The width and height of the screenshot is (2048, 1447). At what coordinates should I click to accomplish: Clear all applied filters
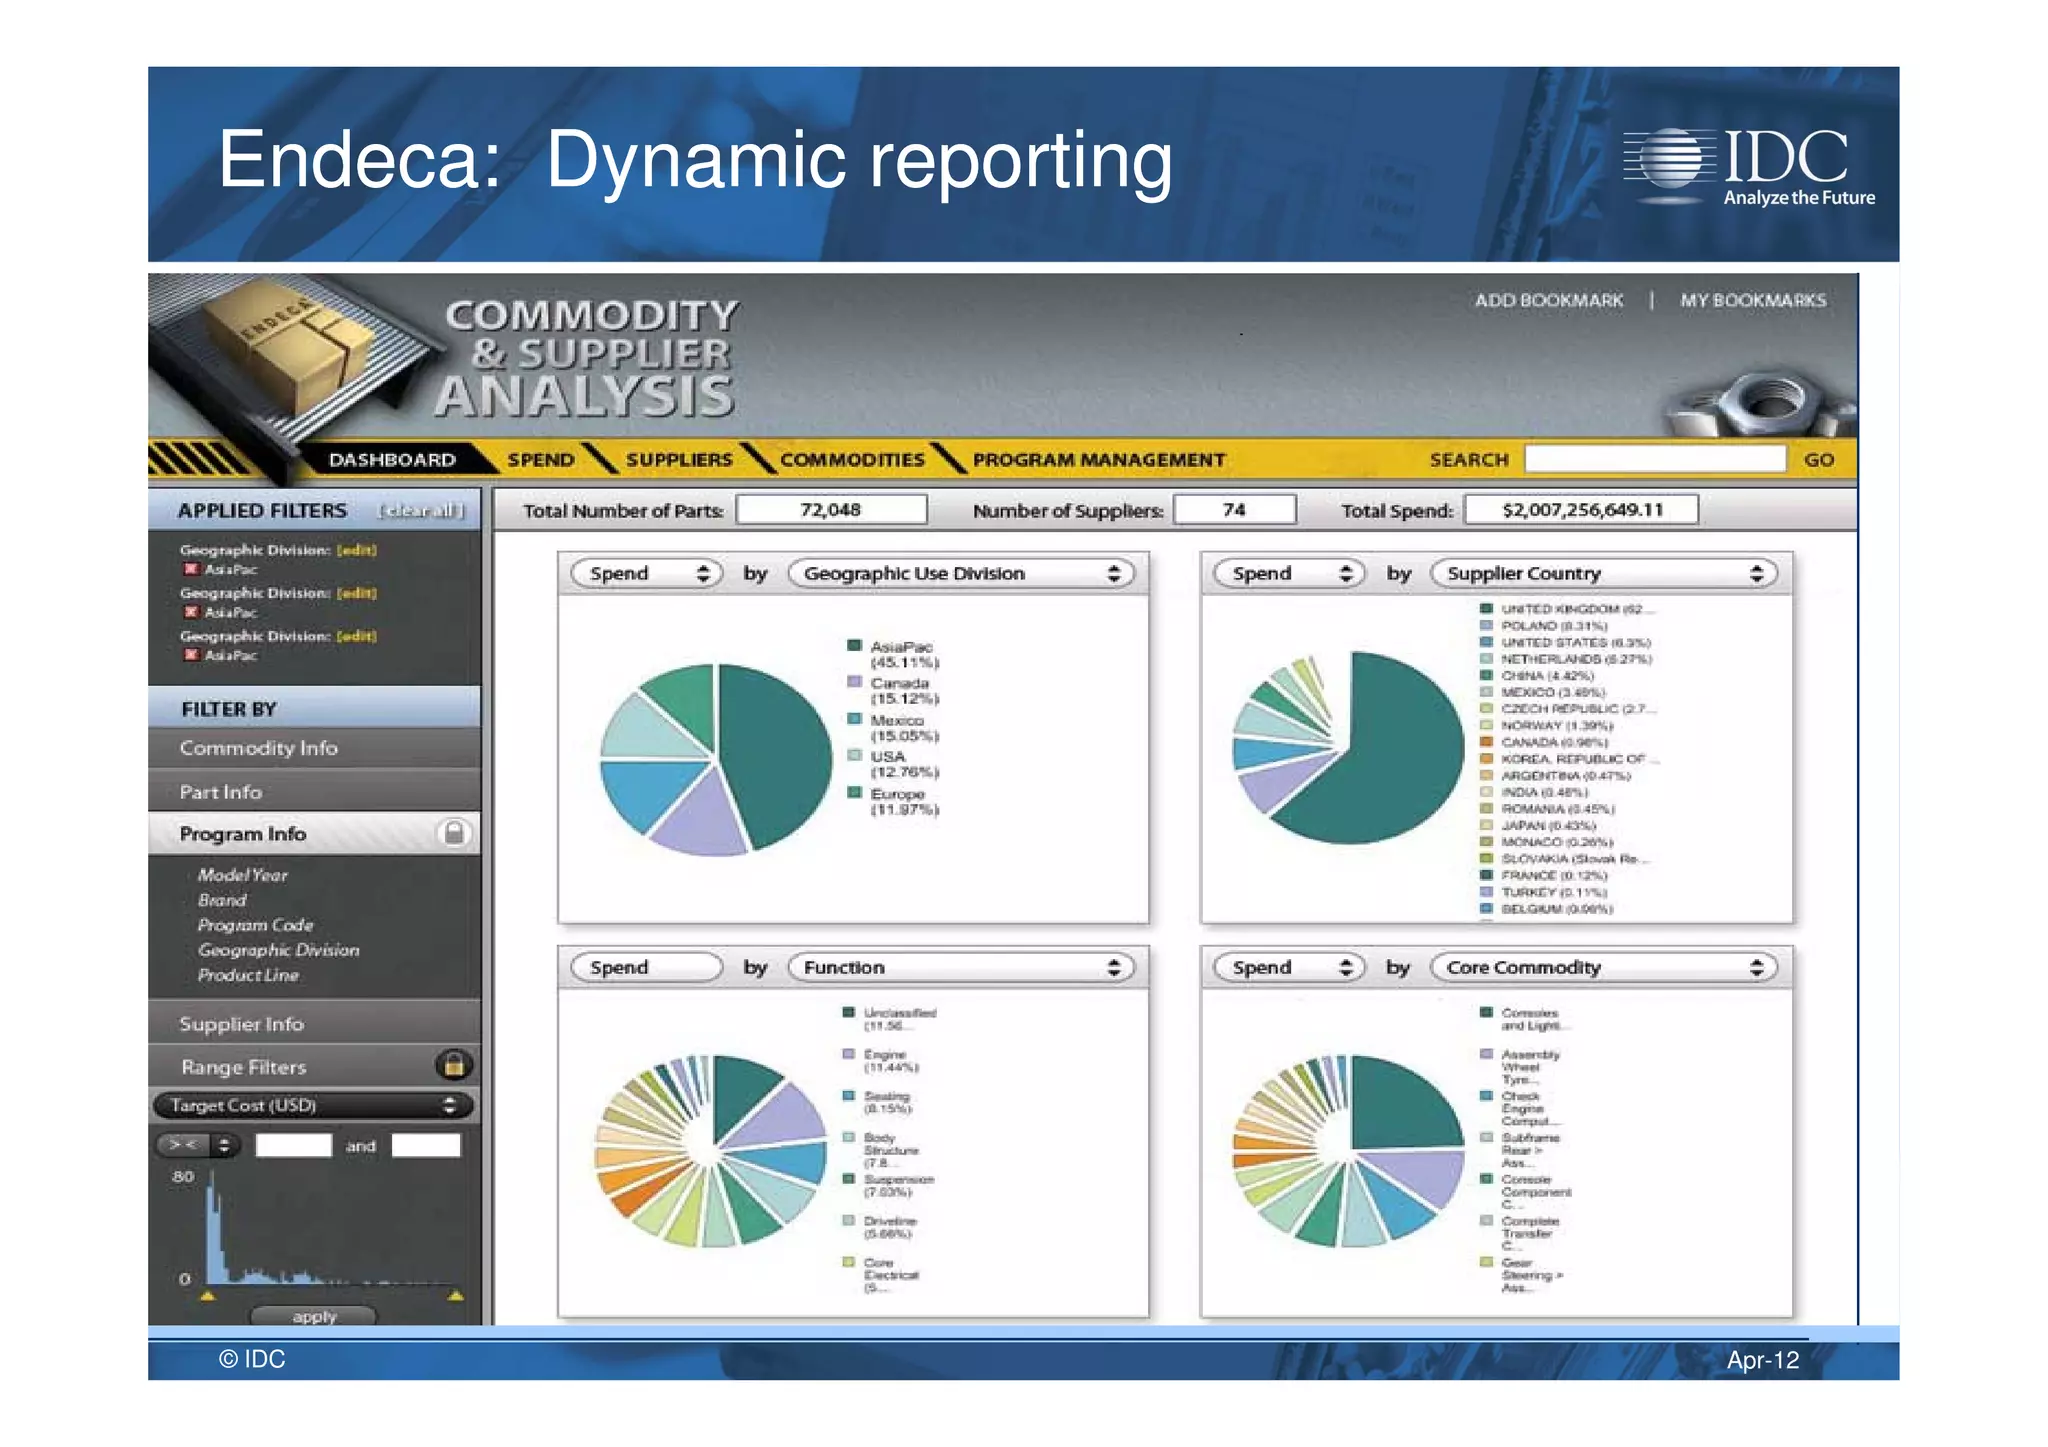[x=422, y=510]
